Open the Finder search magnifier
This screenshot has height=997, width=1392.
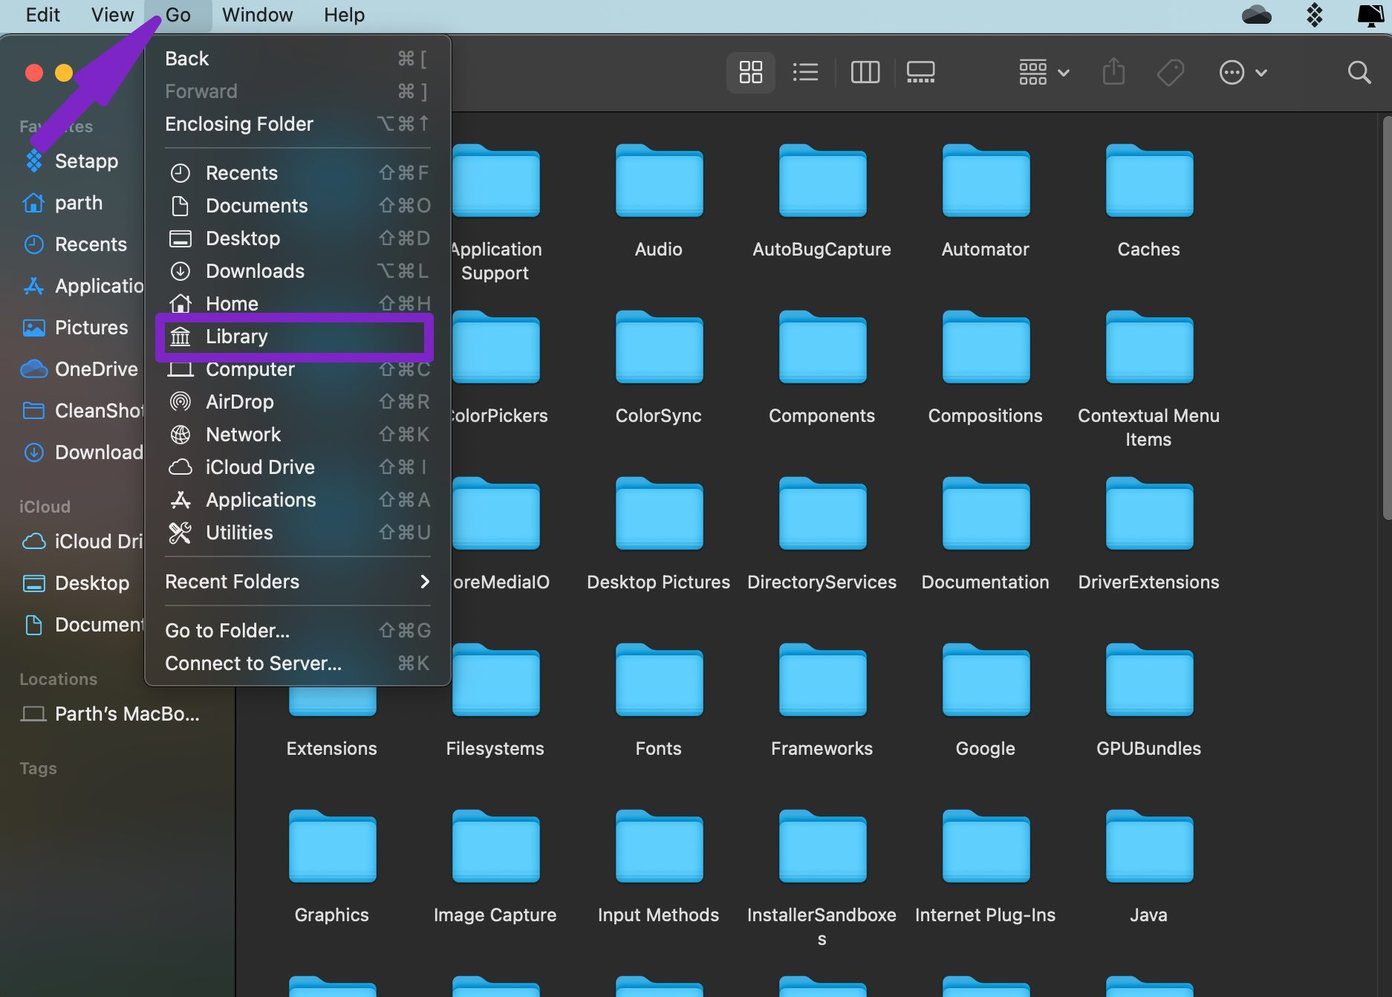[x=1359, y=72]
